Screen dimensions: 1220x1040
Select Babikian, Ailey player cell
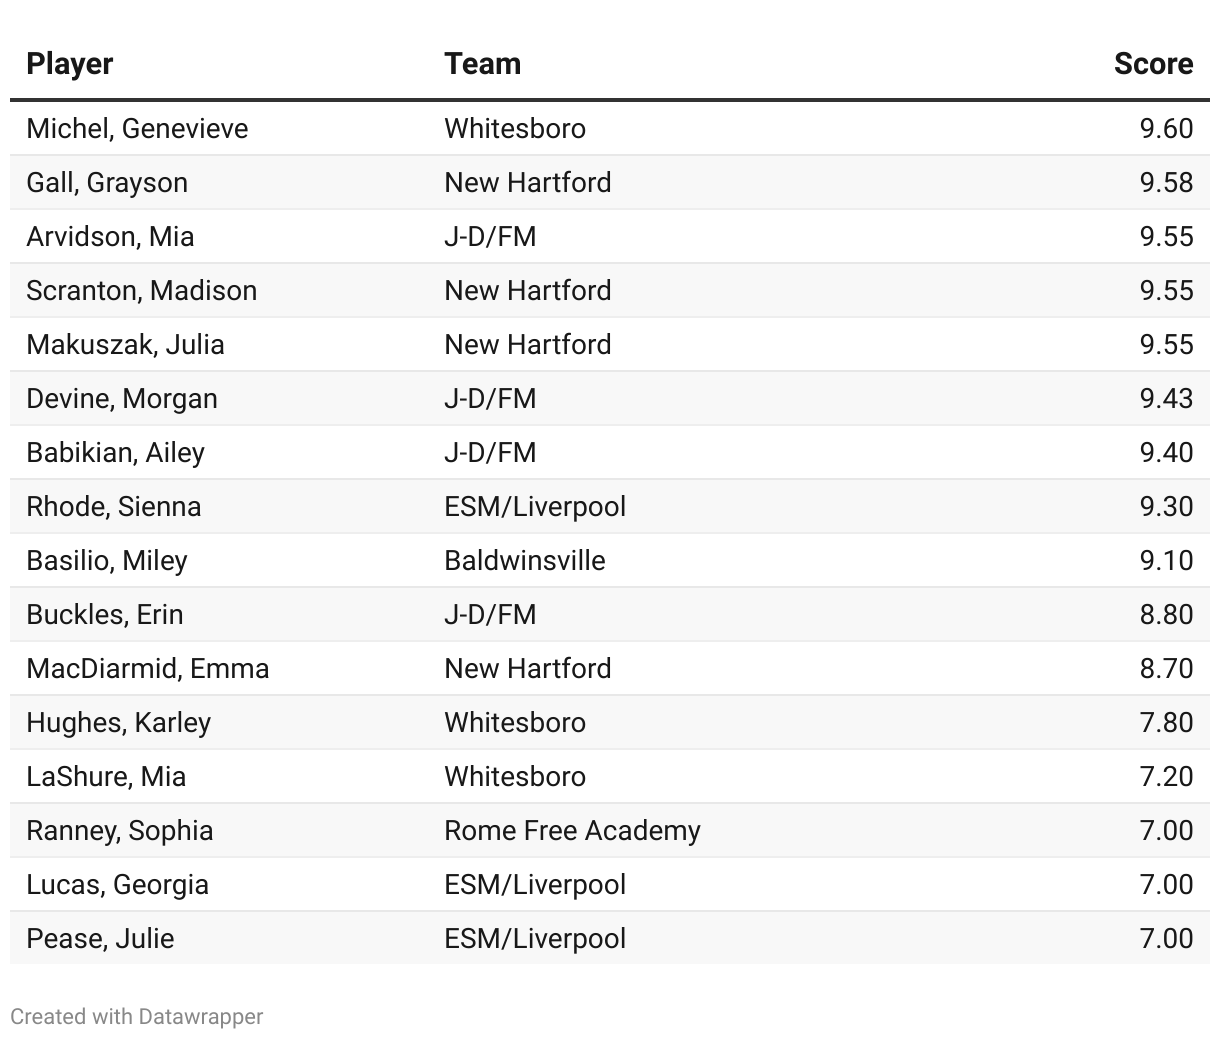(115, 453)
